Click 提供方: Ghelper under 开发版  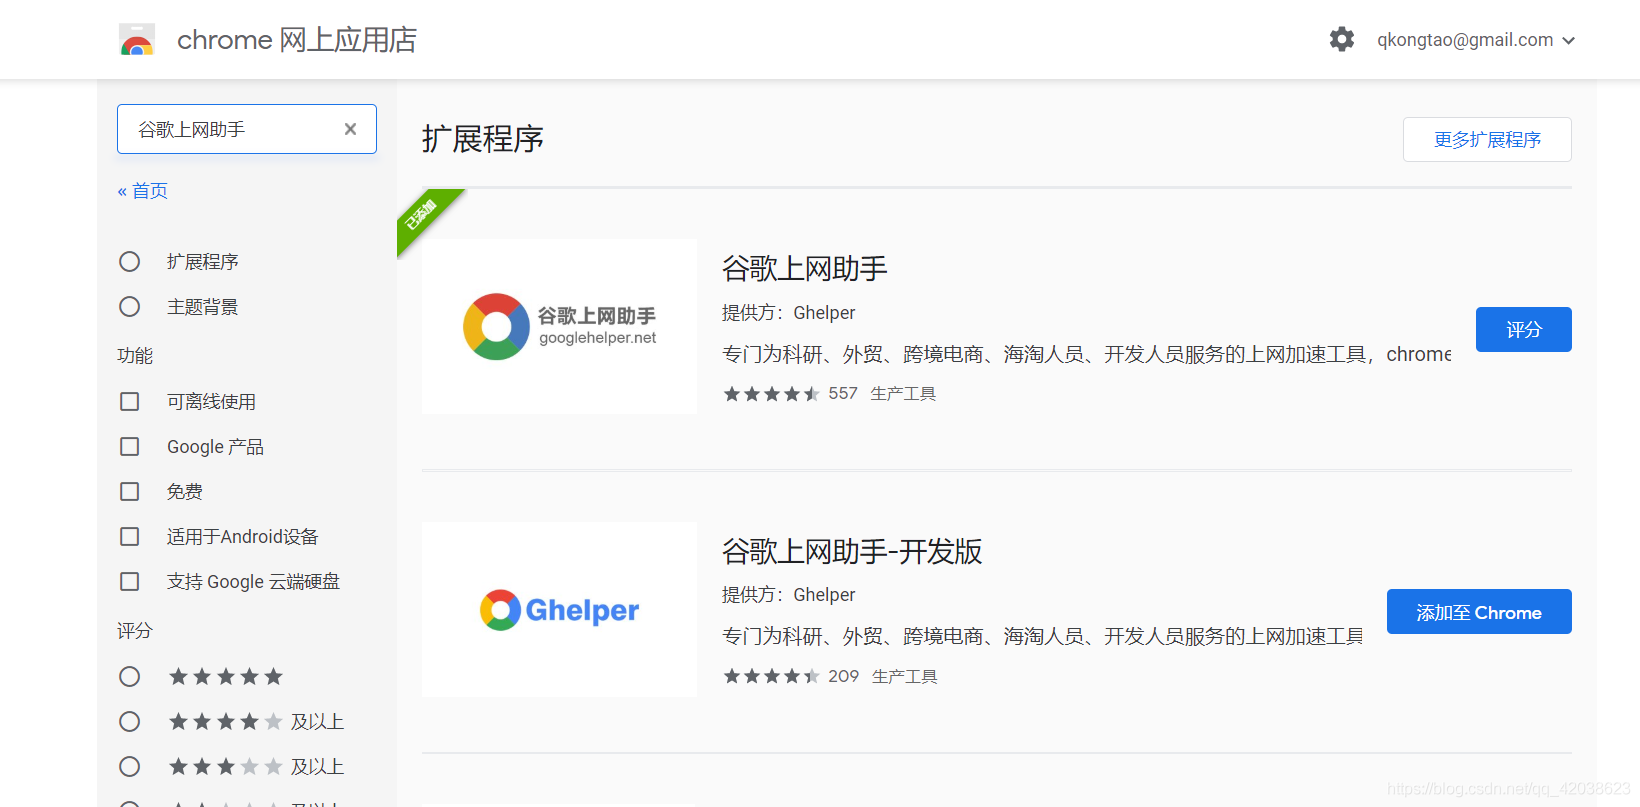coord(789,595)
